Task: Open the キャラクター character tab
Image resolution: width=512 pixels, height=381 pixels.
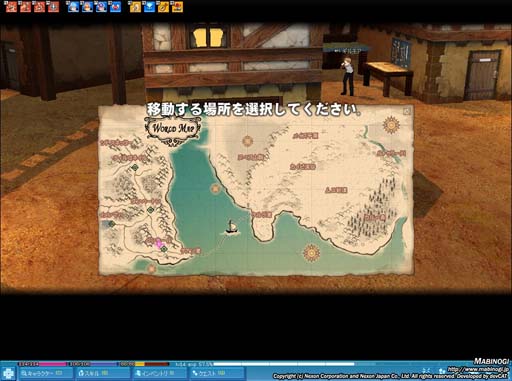Action: tap(45, 373)
